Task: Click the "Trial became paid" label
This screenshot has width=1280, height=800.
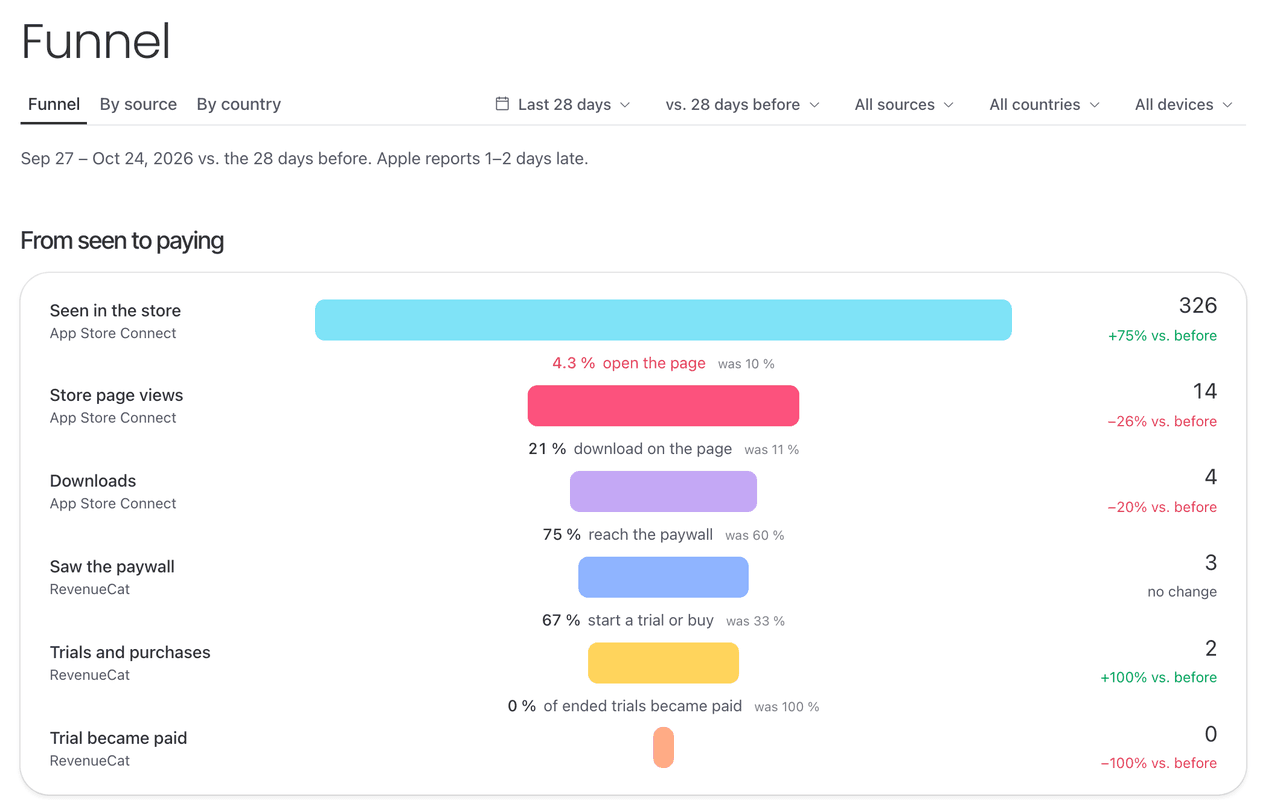Action: click(118, 738)
